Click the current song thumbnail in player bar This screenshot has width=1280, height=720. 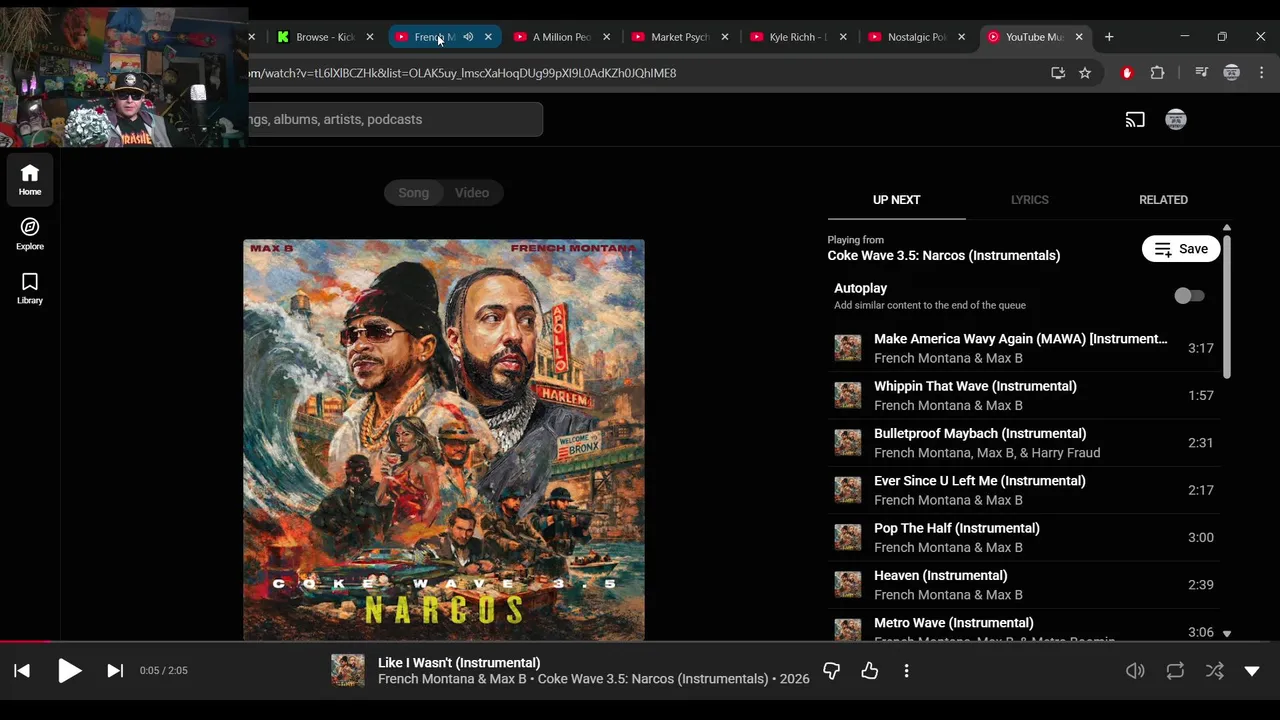pos(348,670)
